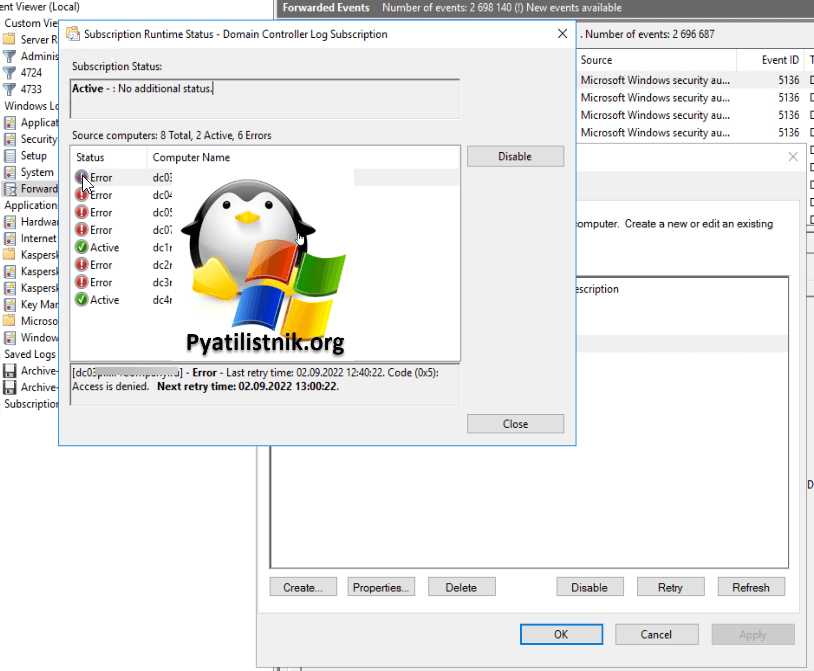Click the 4724 custom view filter icon
The image size is (814, 671).
click(x=10, y=73)
